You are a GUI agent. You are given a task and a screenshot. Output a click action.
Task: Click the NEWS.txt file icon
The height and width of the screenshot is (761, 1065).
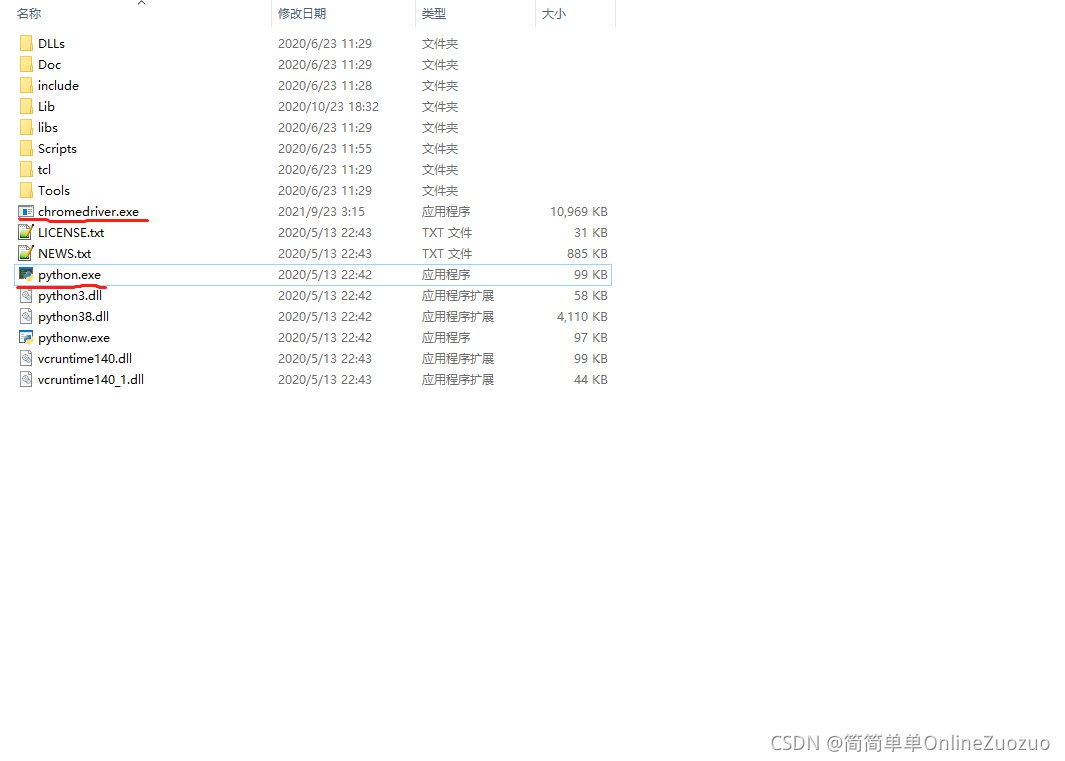click(26, 254)
